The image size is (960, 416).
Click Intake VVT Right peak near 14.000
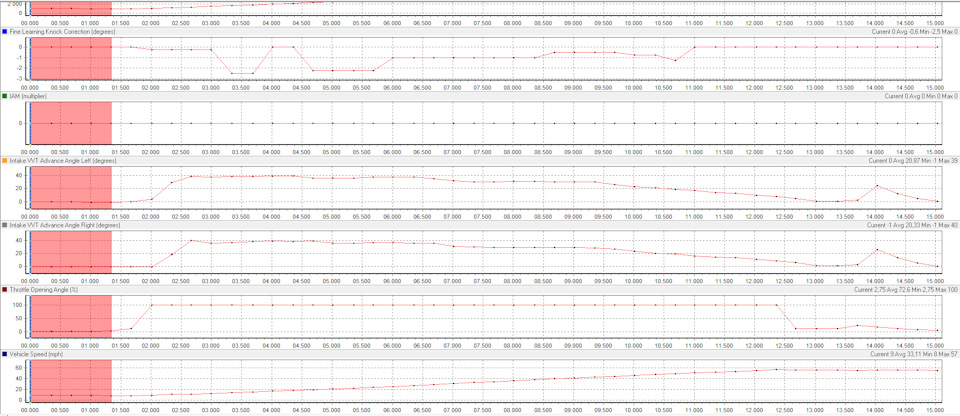coord(877,249)
